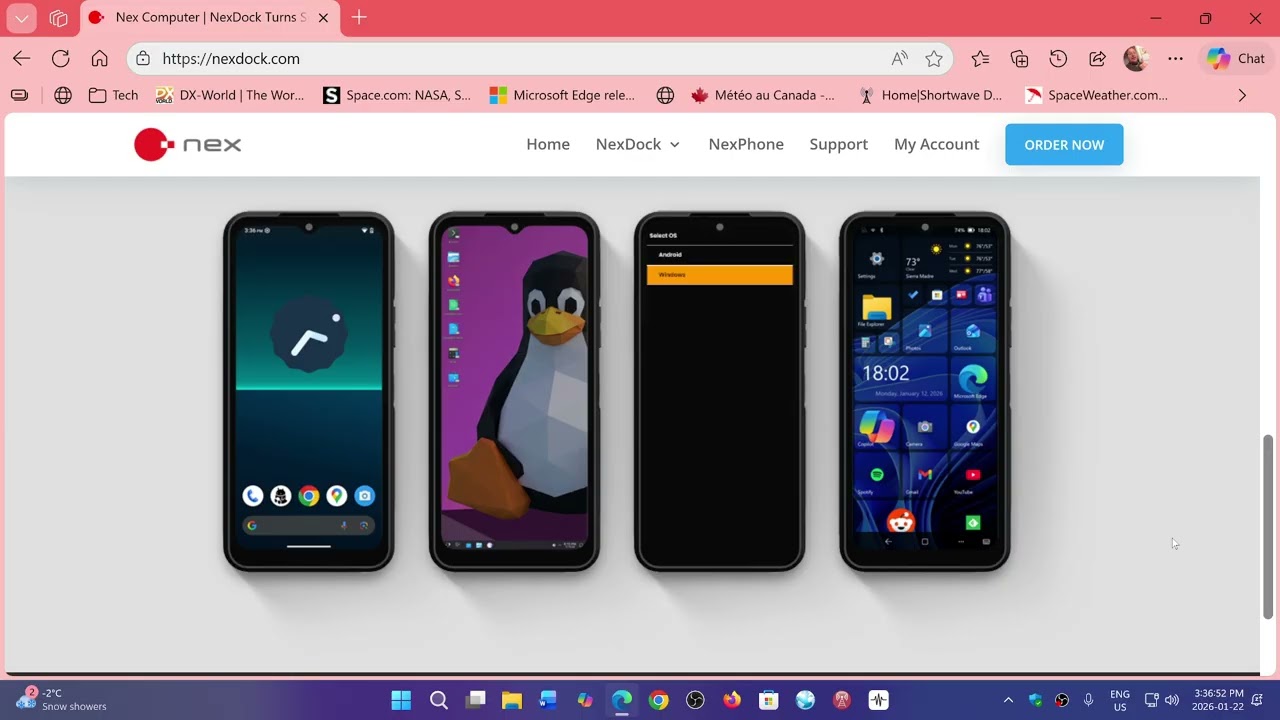This screenshot has height=720, width=1280.
Task: Click the Windows tiles phone image
Action: pos(925,392)
